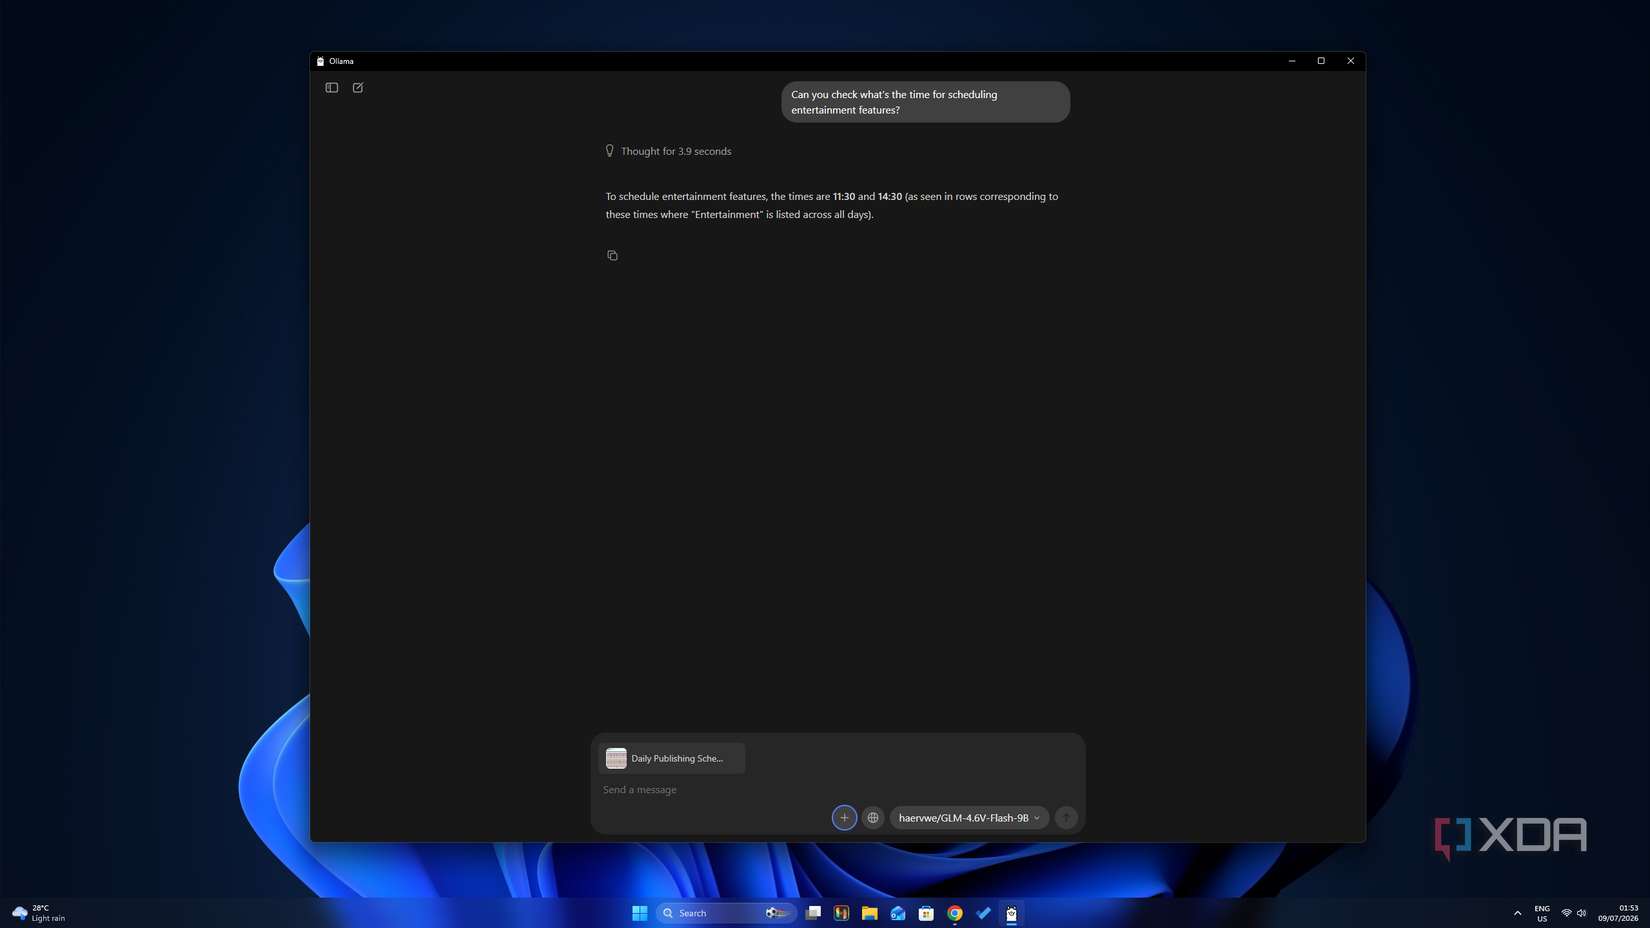The image size is (1650, 928).
Task: Open the weather widget showing 28°C Light rain
Action: (x=38, y=913)
